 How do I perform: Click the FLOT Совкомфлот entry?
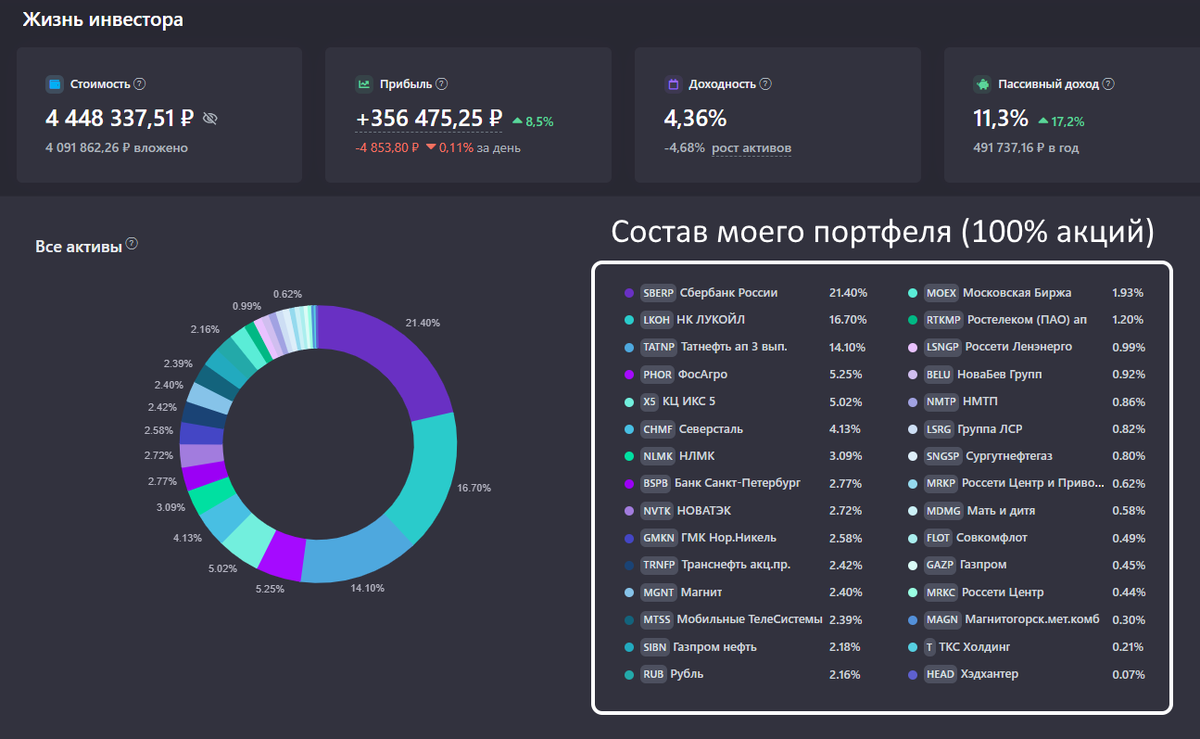[1027, 538]
